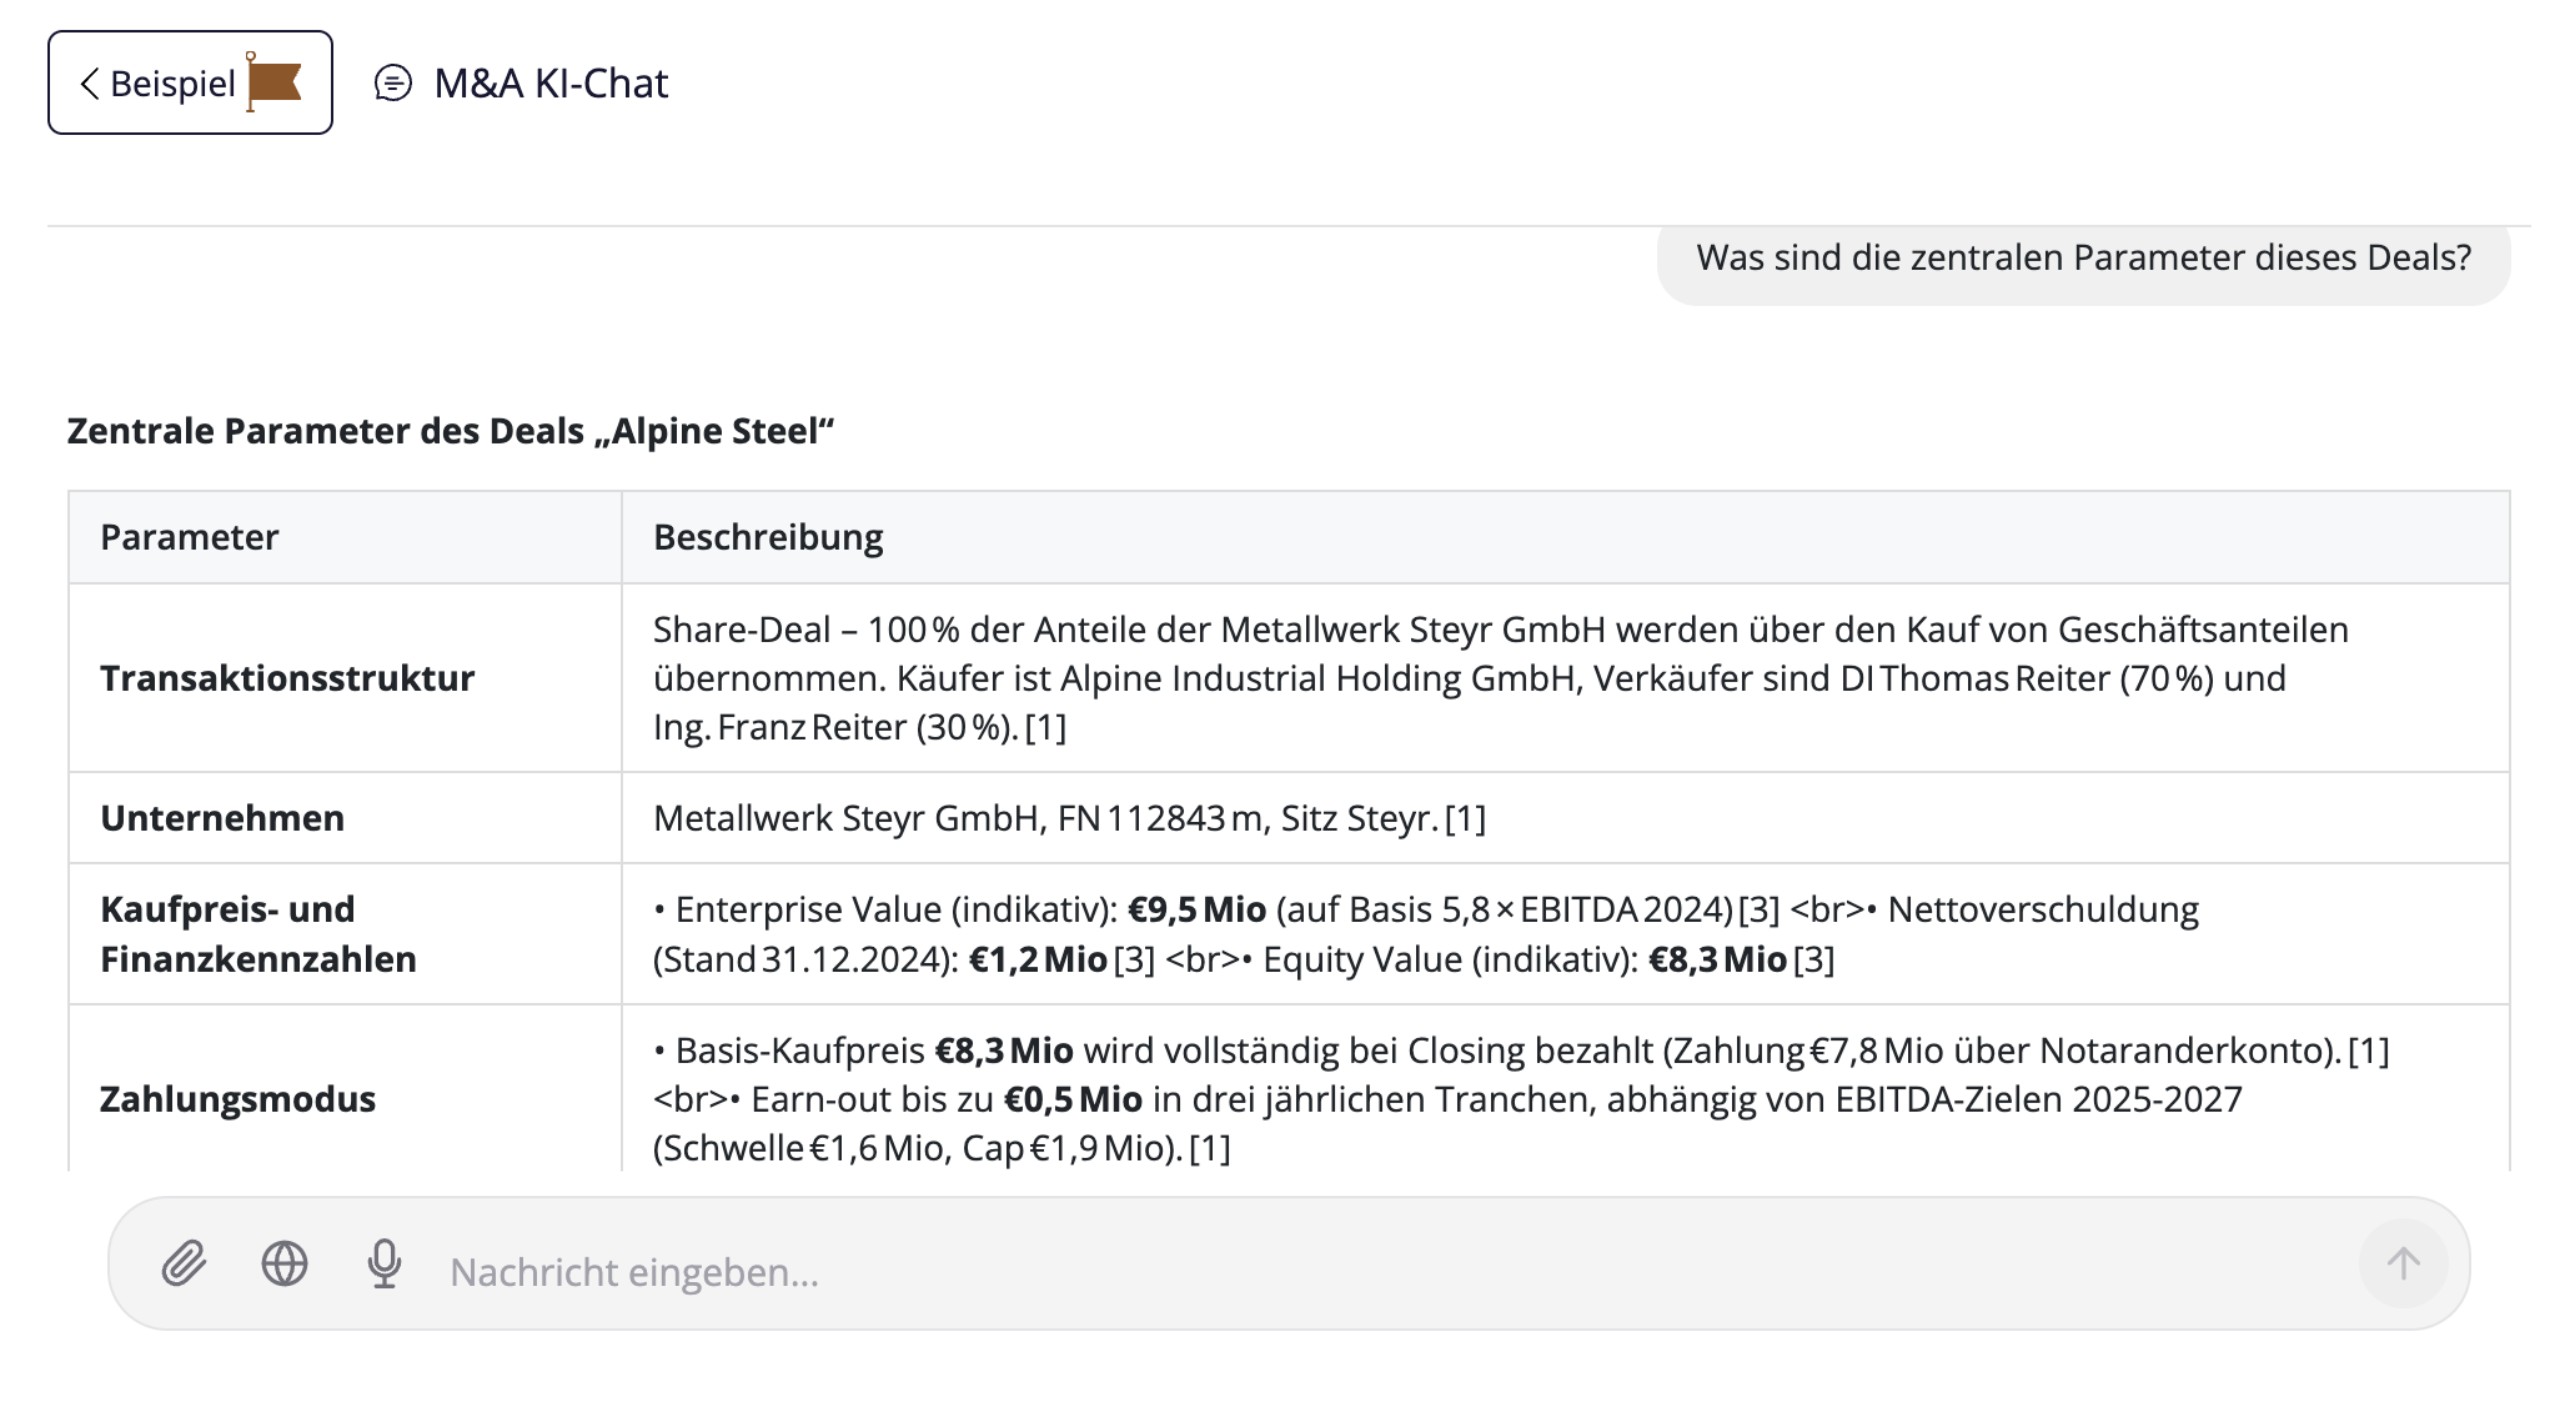Open citation [1] in Transaktionsstruktur row
Image resolution: width=2560 pixels, height=1418 pixels.
[1046, 727]
